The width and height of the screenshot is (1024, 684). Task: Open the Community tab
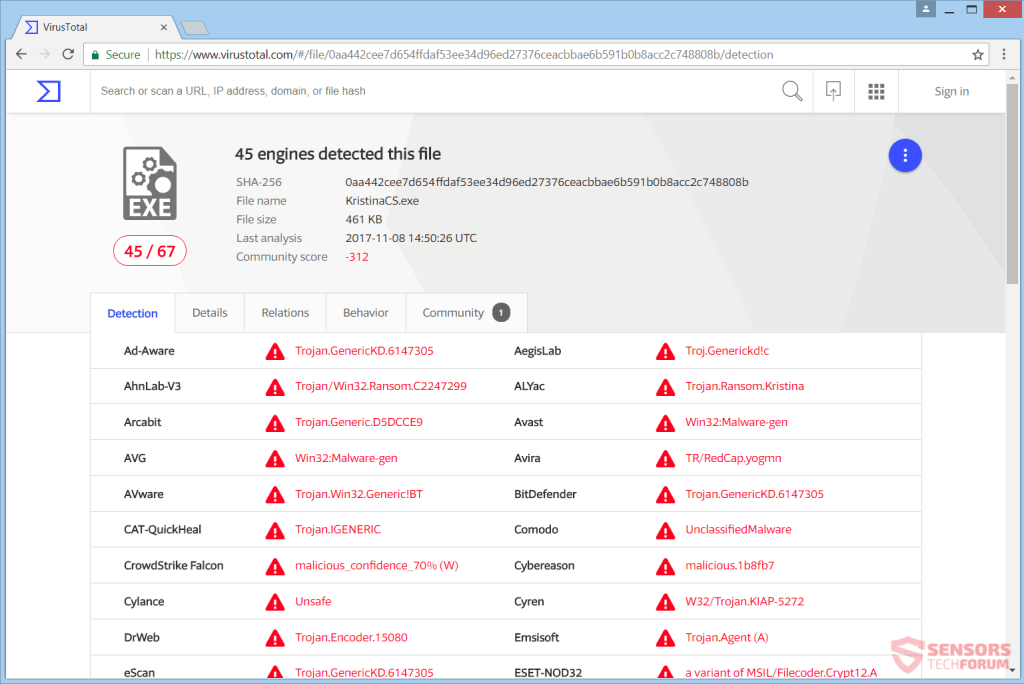[466, 313]
